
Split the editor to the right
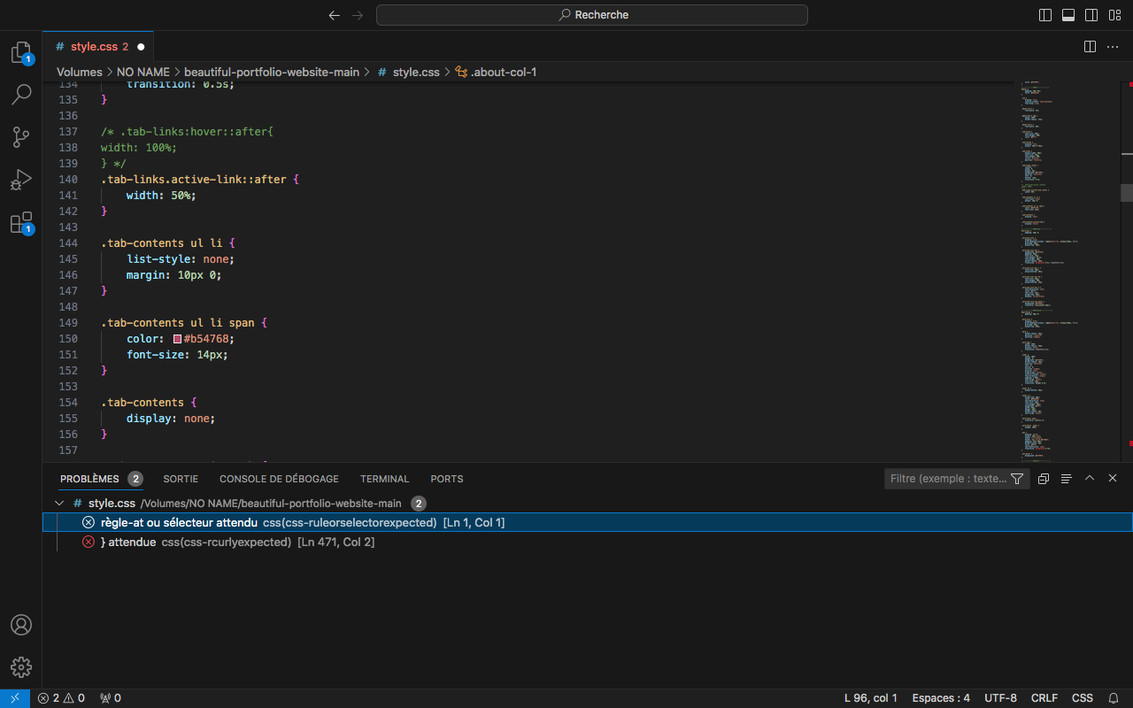pos(1090,46)
